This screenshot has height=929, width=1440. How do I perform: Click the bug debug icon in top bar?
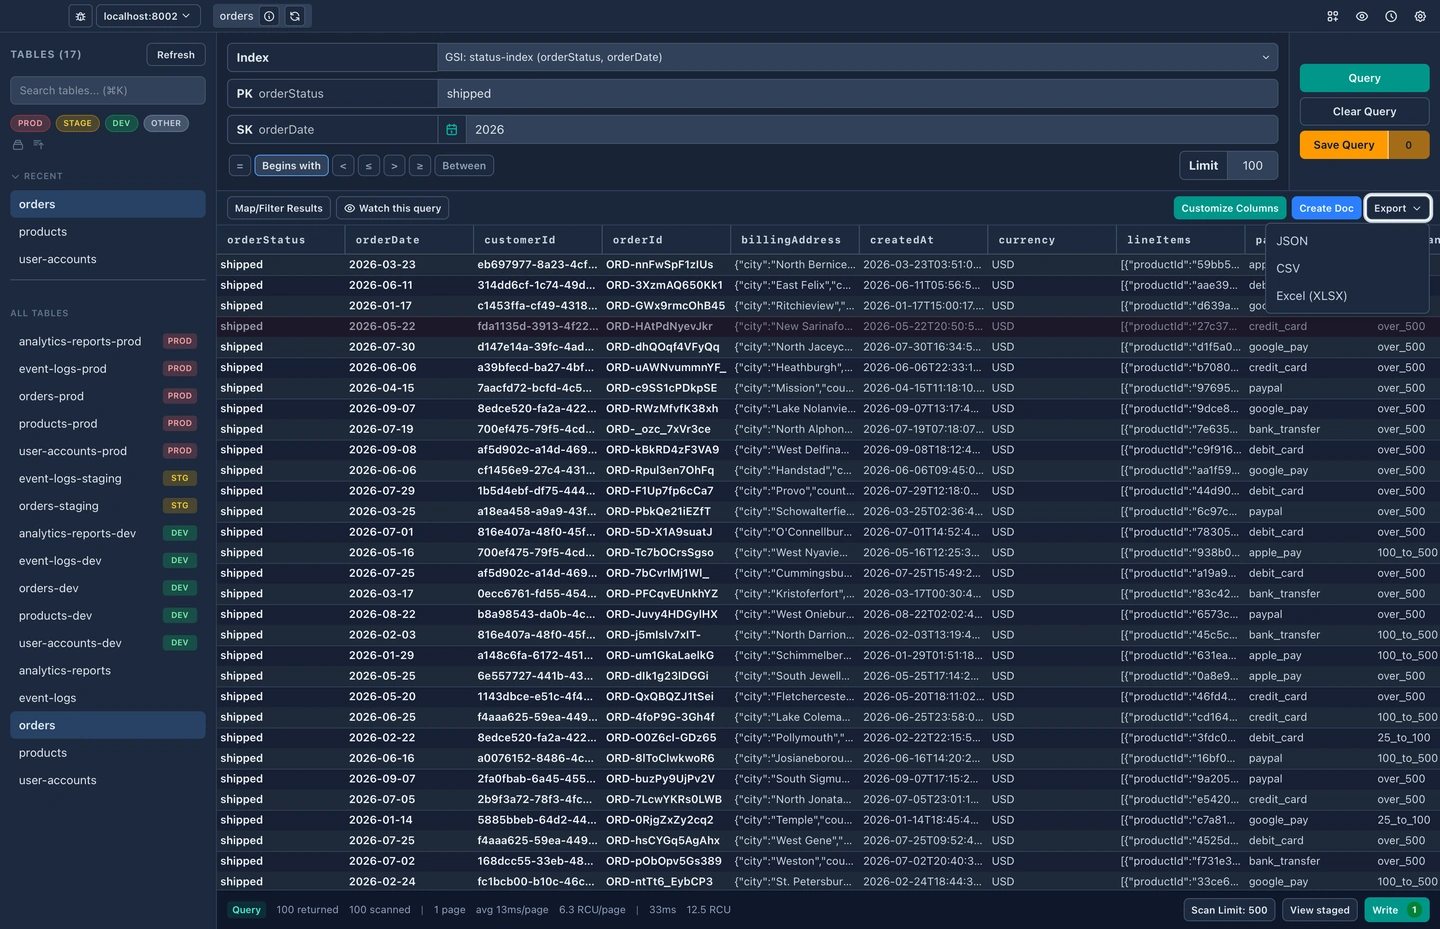click(x=81, y=16)
